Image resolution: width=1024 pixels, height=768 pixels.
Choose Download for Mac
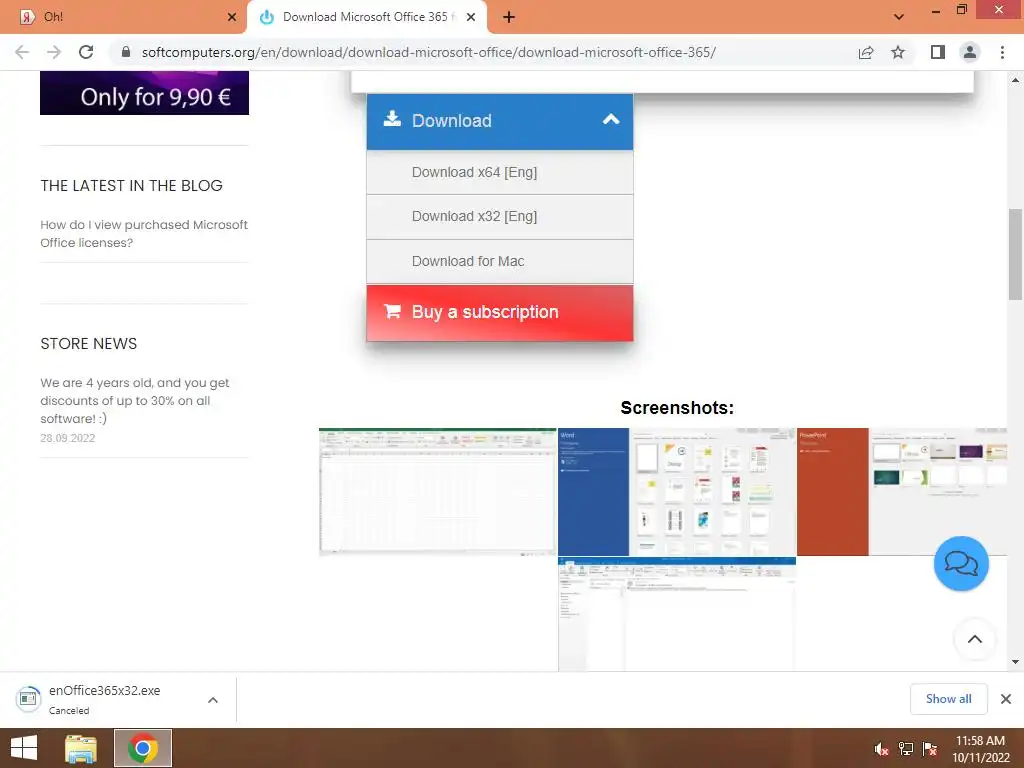click(500, 261)
